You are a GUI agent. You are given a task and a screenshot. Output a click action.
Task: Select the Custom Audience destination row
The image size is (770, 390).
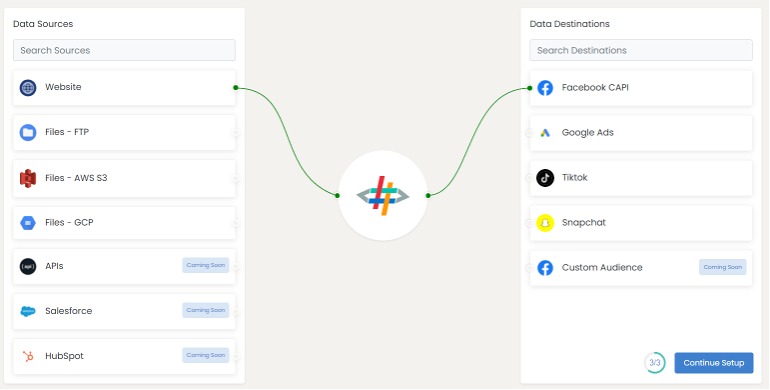(x=641, y=268)
